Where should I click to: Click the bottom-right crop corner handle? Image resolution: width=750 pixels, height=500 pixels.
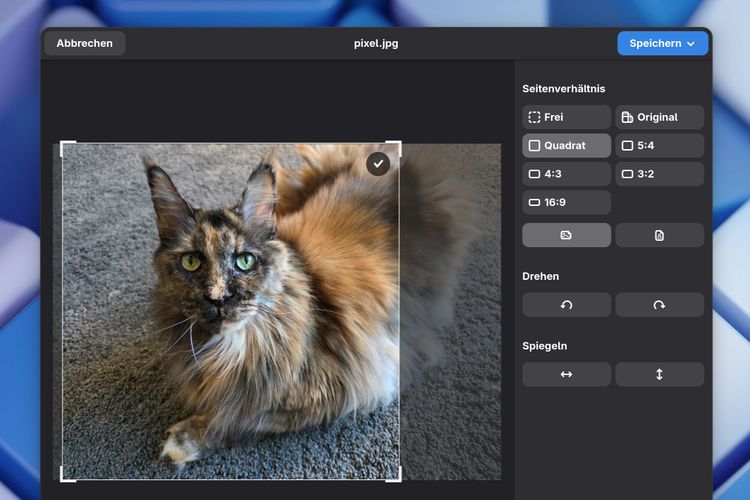pos(394,474)
